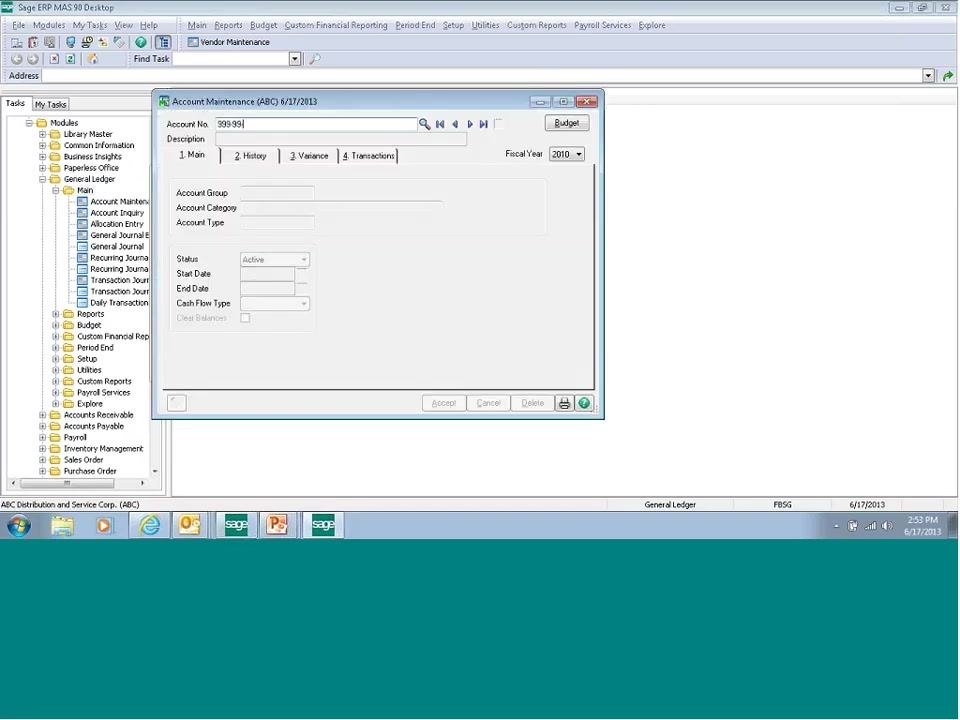
Task: Click the back arrow in navigation toolbar
Action: click(17, 59)
